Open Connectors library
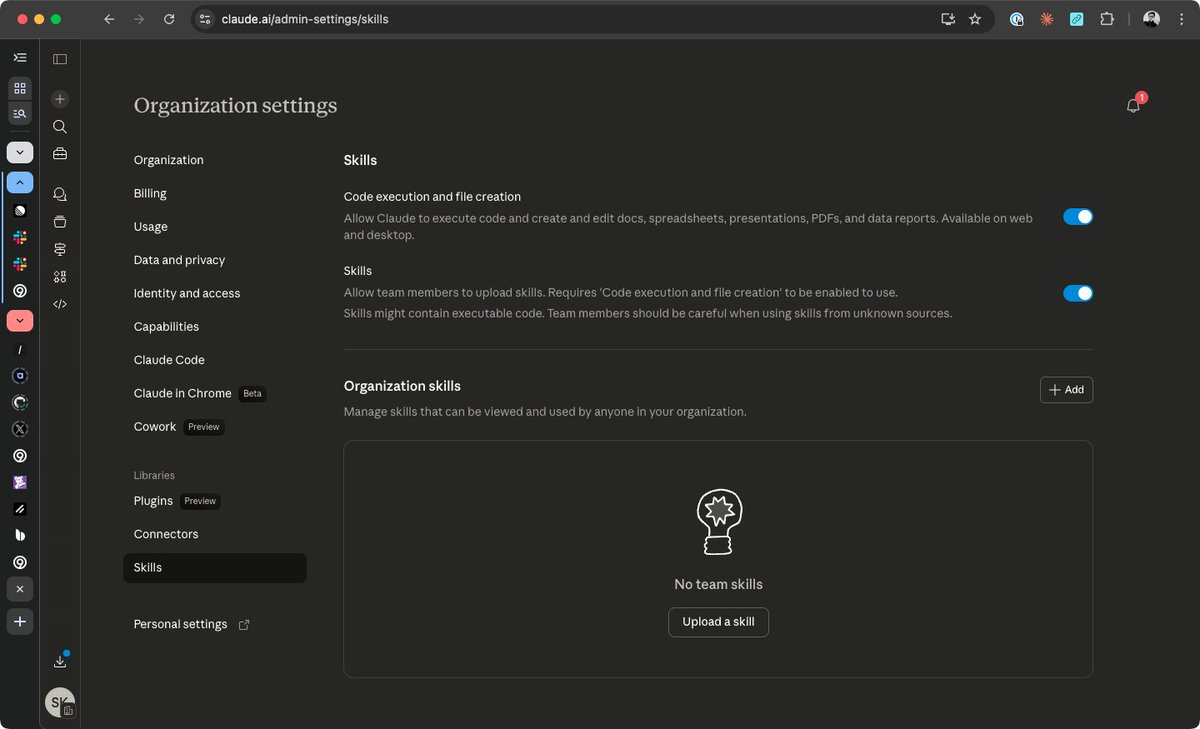Screen dimensions: 1200x729 click(x=166, y=534)
